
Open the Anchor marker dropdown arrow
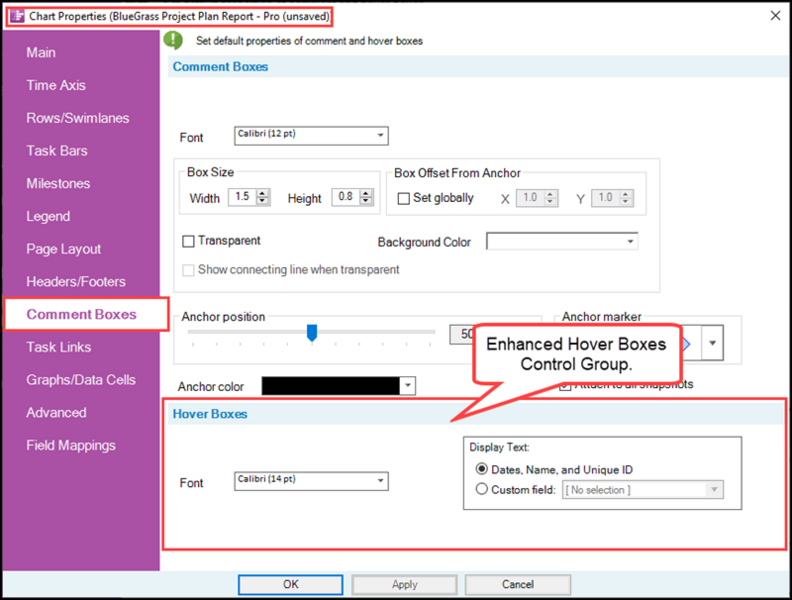712,343
